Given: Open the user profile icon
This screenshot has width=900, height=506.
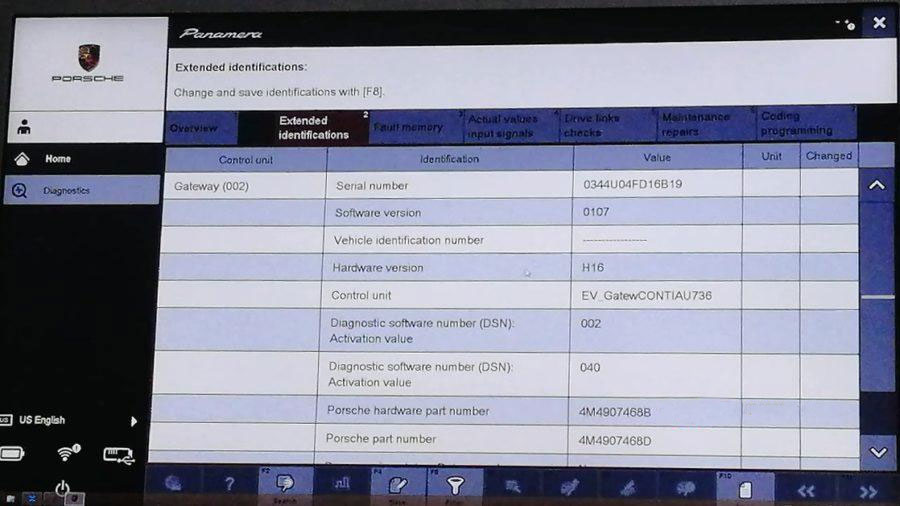Looking at the screenshot, I should [24, 127].
